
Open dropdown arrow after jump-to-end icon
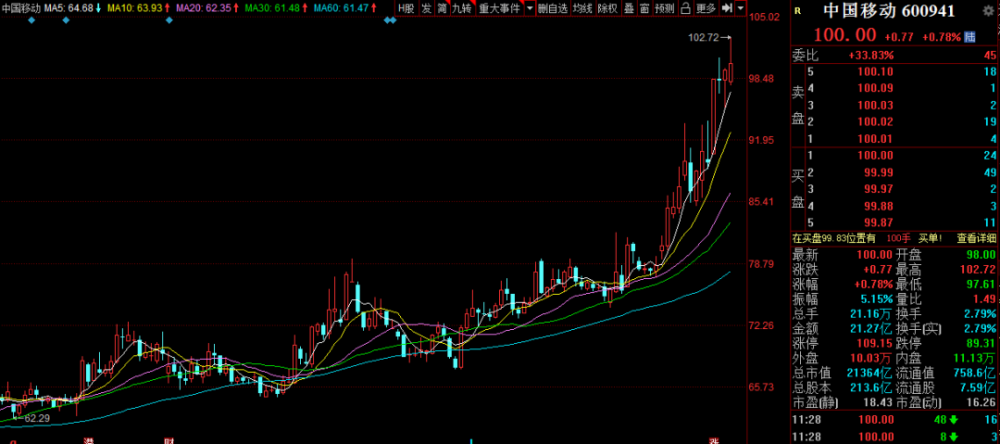click(740, 8)
